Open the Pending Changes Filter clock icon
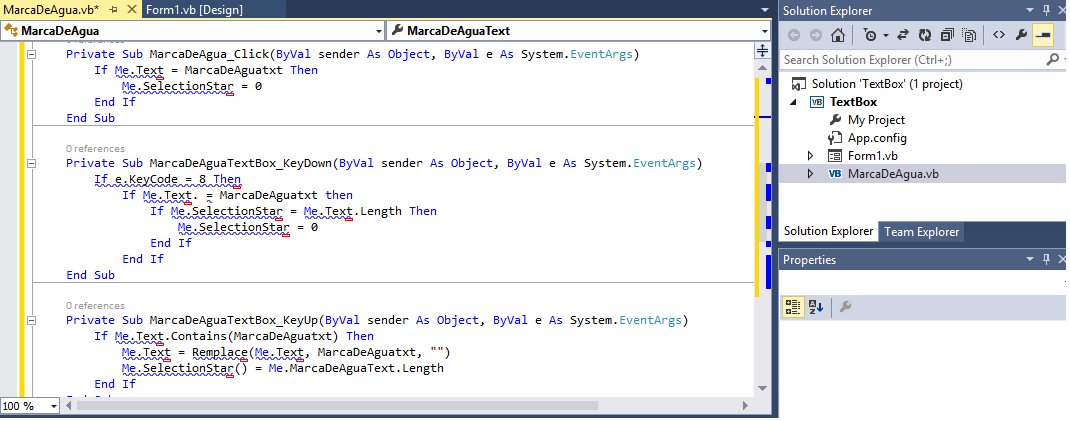 [x=870, y=35]
